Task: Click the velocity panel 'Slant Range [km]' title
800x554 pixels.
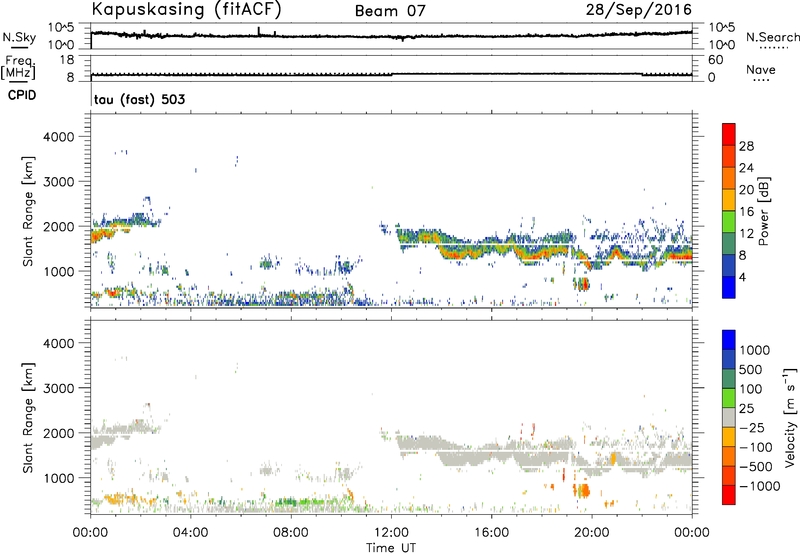Action: [28, 418]
